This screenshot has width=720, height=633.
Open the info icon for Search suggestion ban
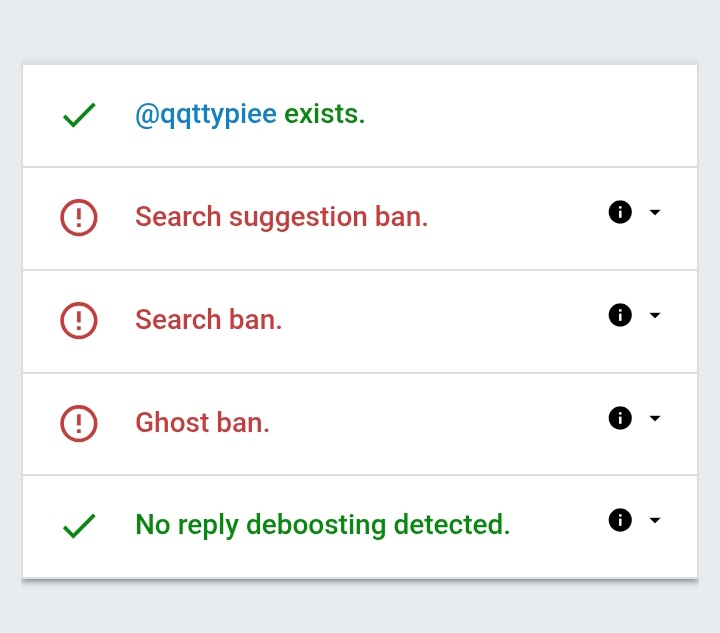(620, 213)
